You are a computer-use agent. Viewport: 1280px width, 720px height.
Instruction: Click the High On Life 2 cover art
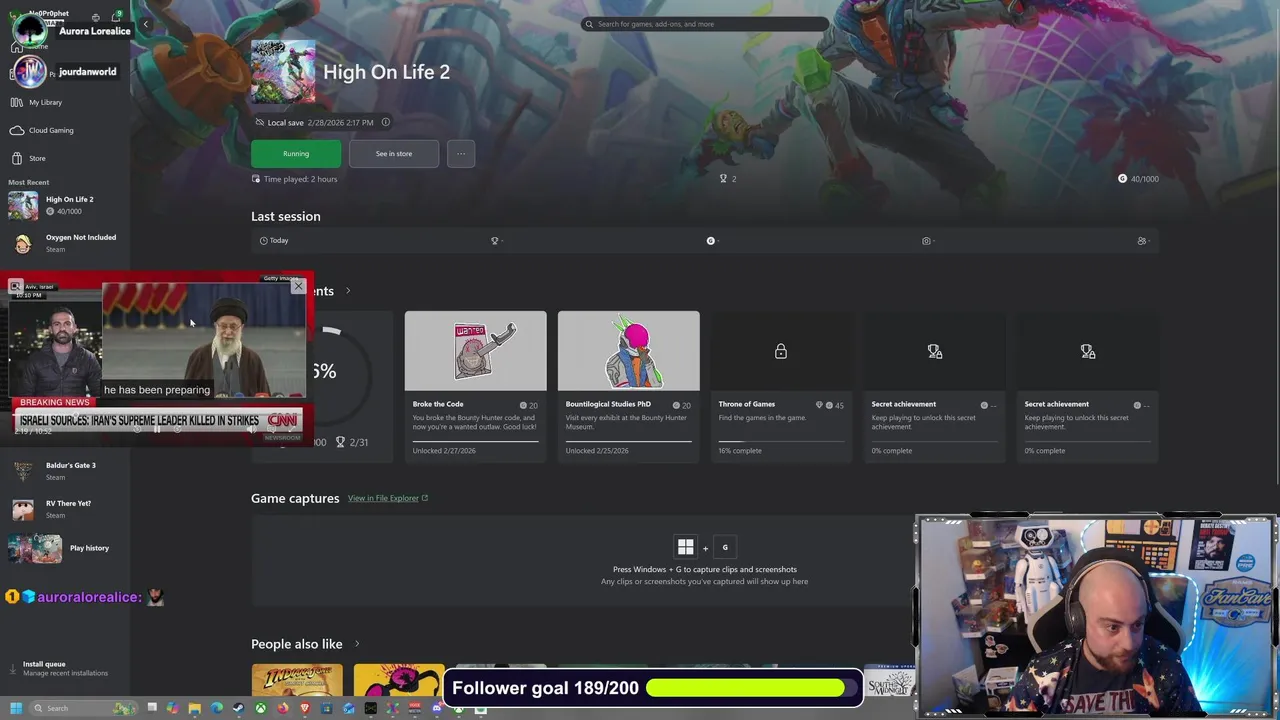coord(283,71)
